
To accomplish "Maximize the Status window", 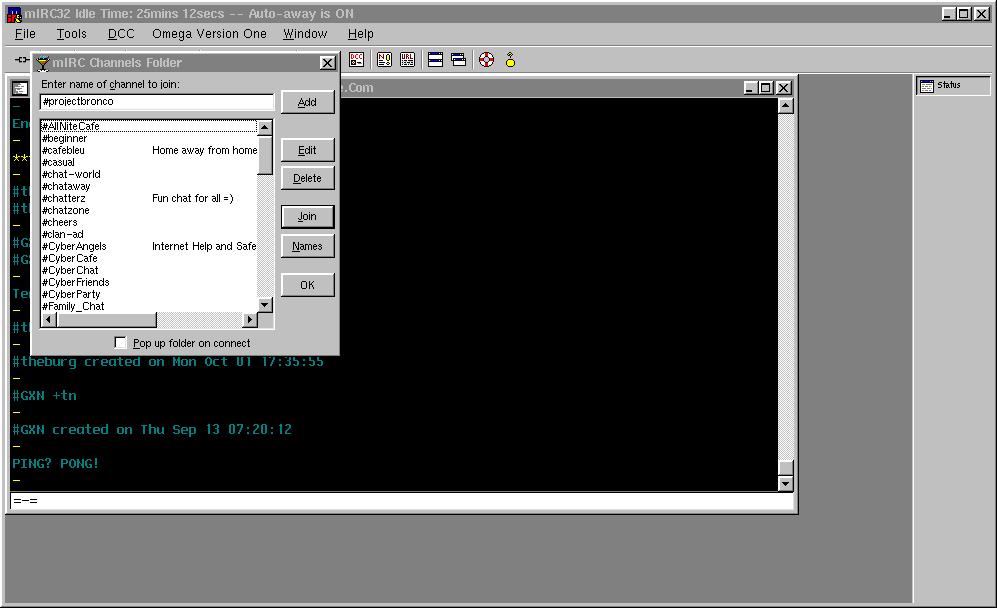I will pyautogui.click(x=766, y=88).
